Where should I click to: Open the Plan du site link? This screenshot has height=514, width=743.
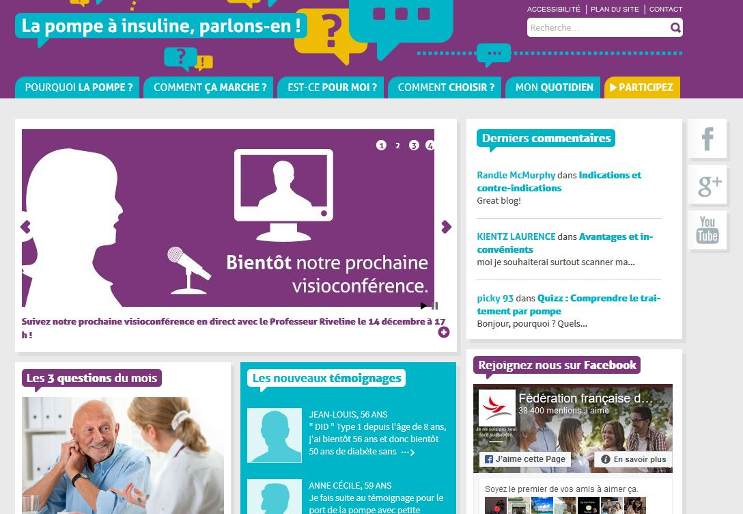(x=615, y=9)
